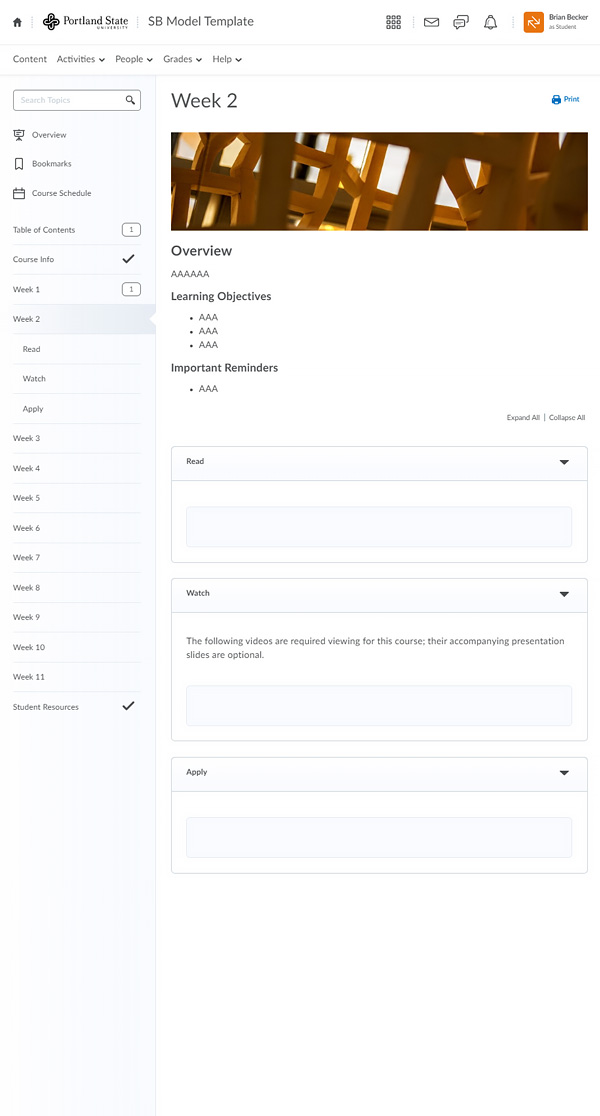Select Week 9 in sidebar
The height and width of the screenshot is (1116, 600).
coord(77,617)
